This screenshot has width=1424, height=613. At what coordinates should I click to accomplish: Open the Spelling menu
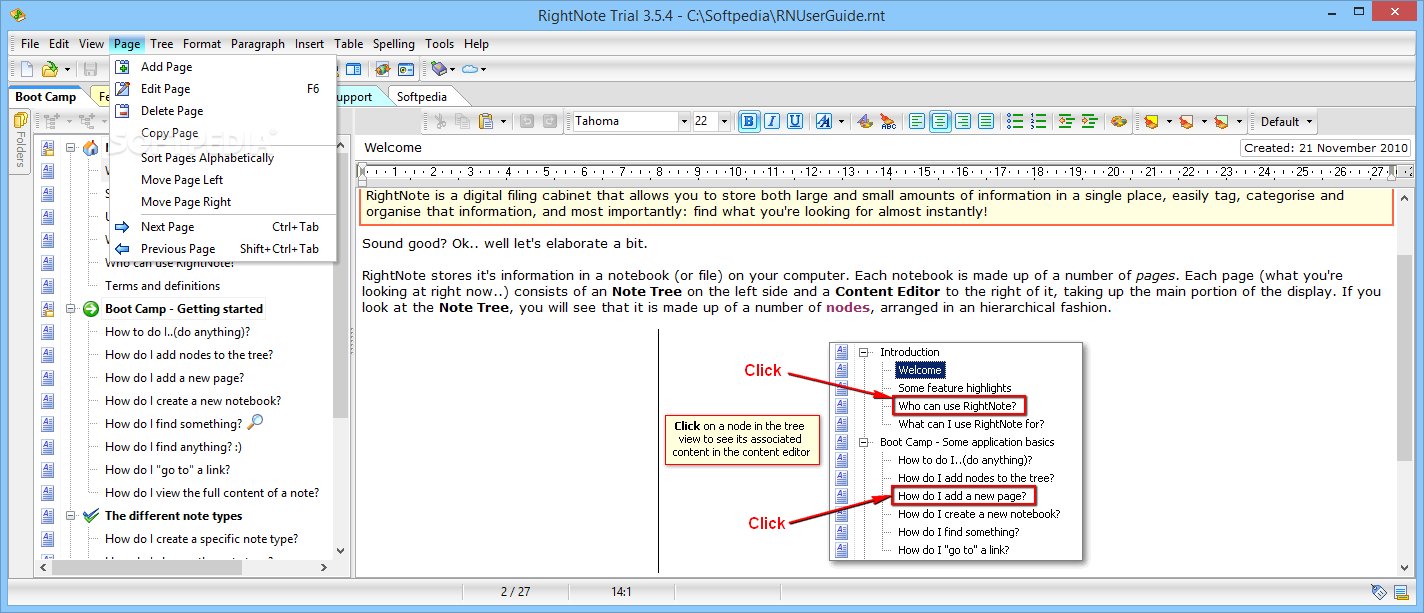click(x=394, y=44)
